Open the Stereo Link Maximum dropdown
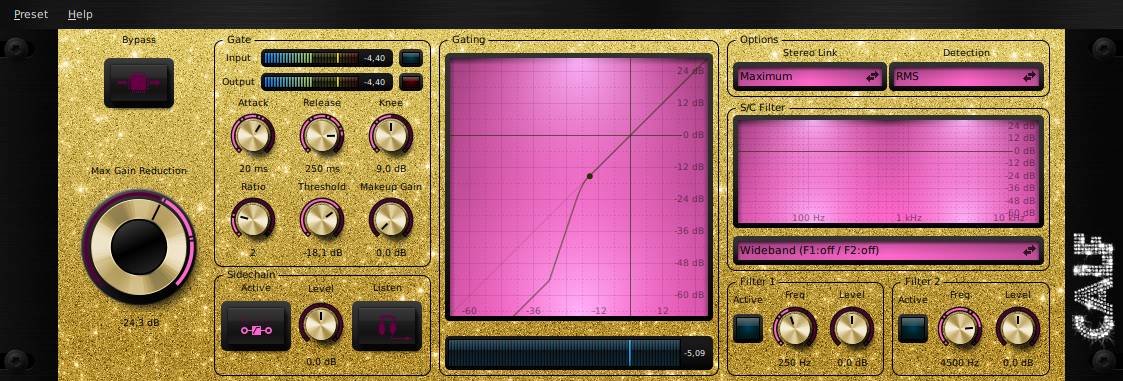 click(x=809, y=77)
